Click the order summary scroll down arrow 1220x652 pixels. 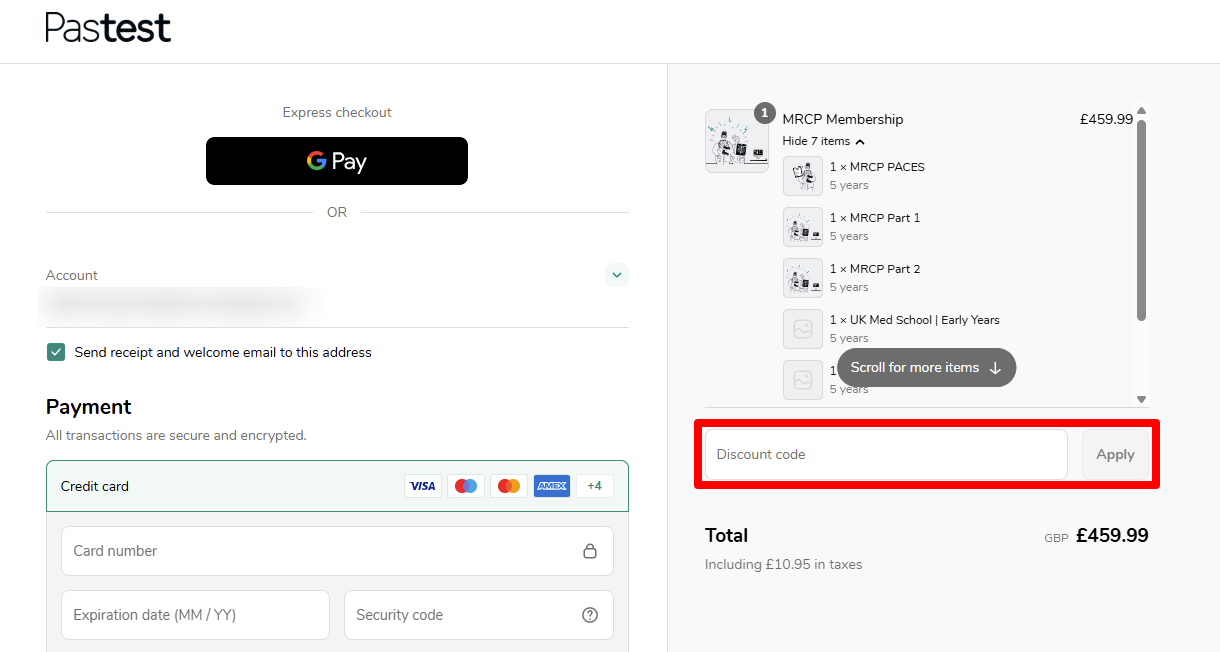(x=1142, y=400)
